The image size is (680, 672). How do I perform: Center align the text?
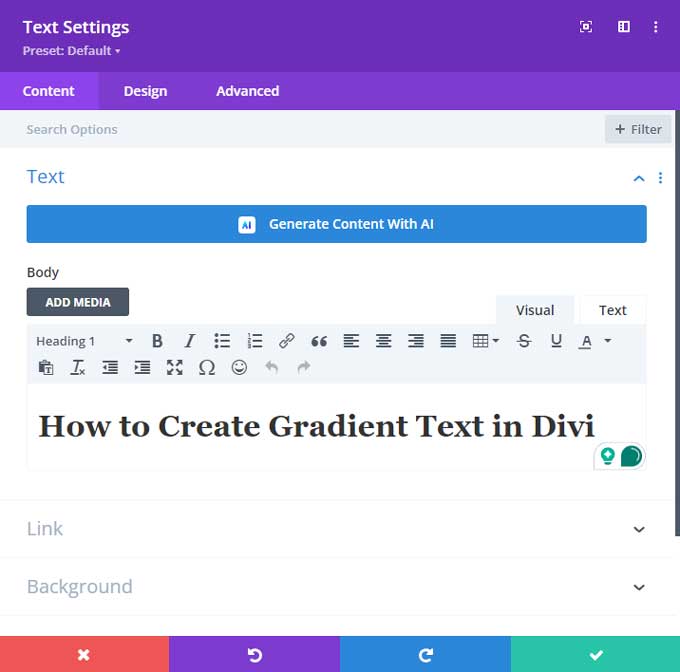tap(383, 341)
